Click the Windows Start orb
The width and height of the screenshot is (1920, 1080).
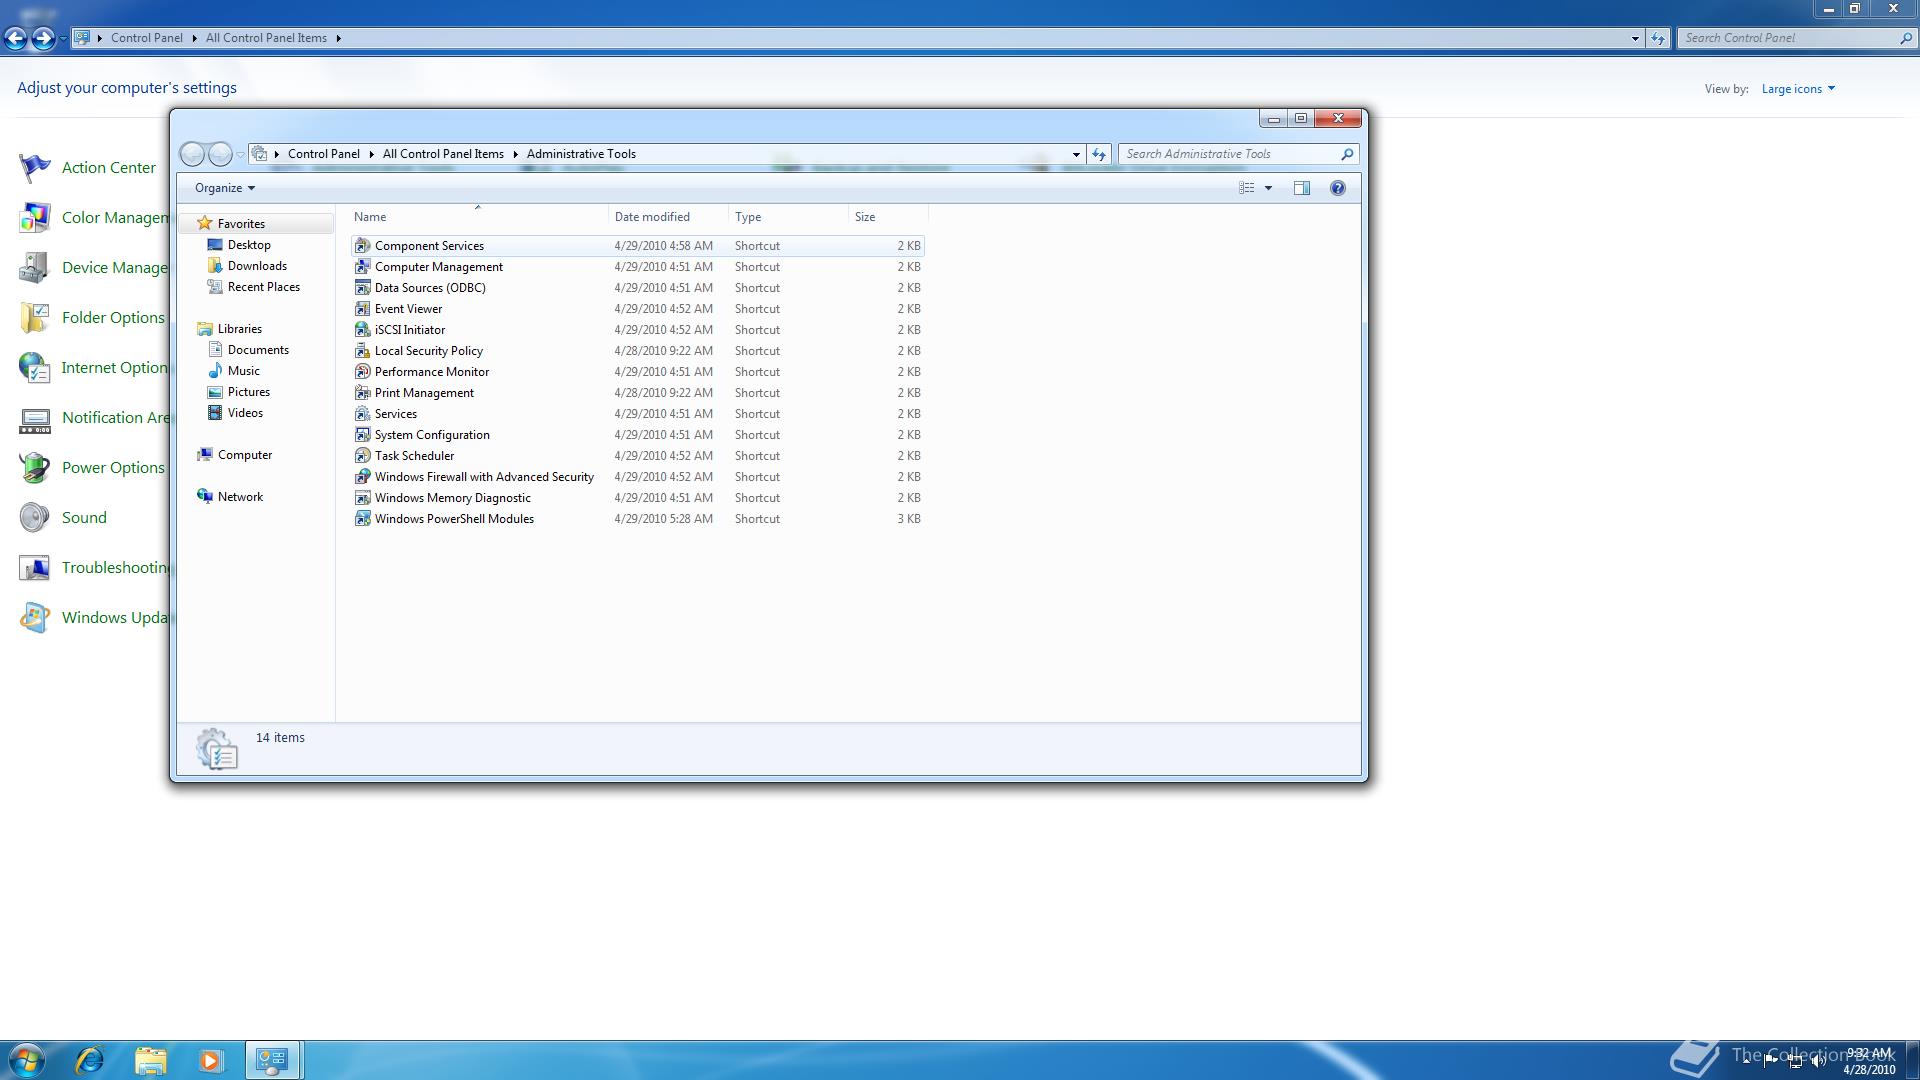pos(27,1060)
